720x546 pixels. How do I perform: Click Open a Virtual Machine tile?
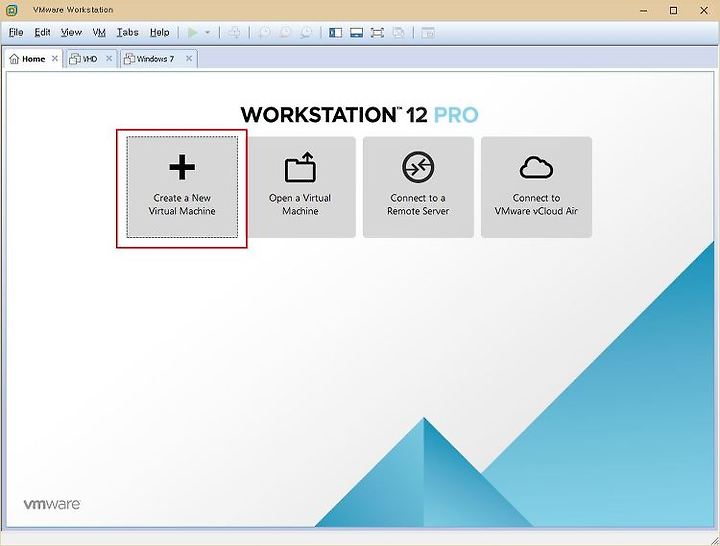[x=300, y=187]
